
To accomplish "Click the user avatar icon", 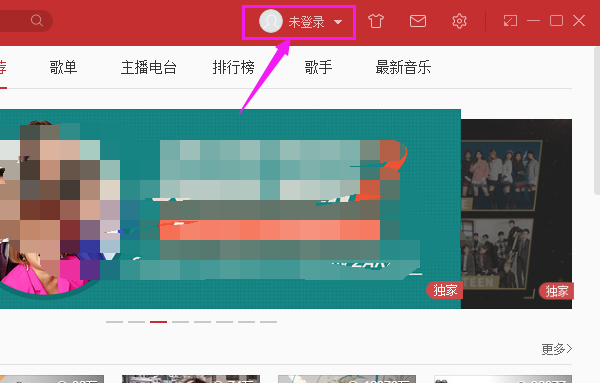I will [x=271, y=21].
